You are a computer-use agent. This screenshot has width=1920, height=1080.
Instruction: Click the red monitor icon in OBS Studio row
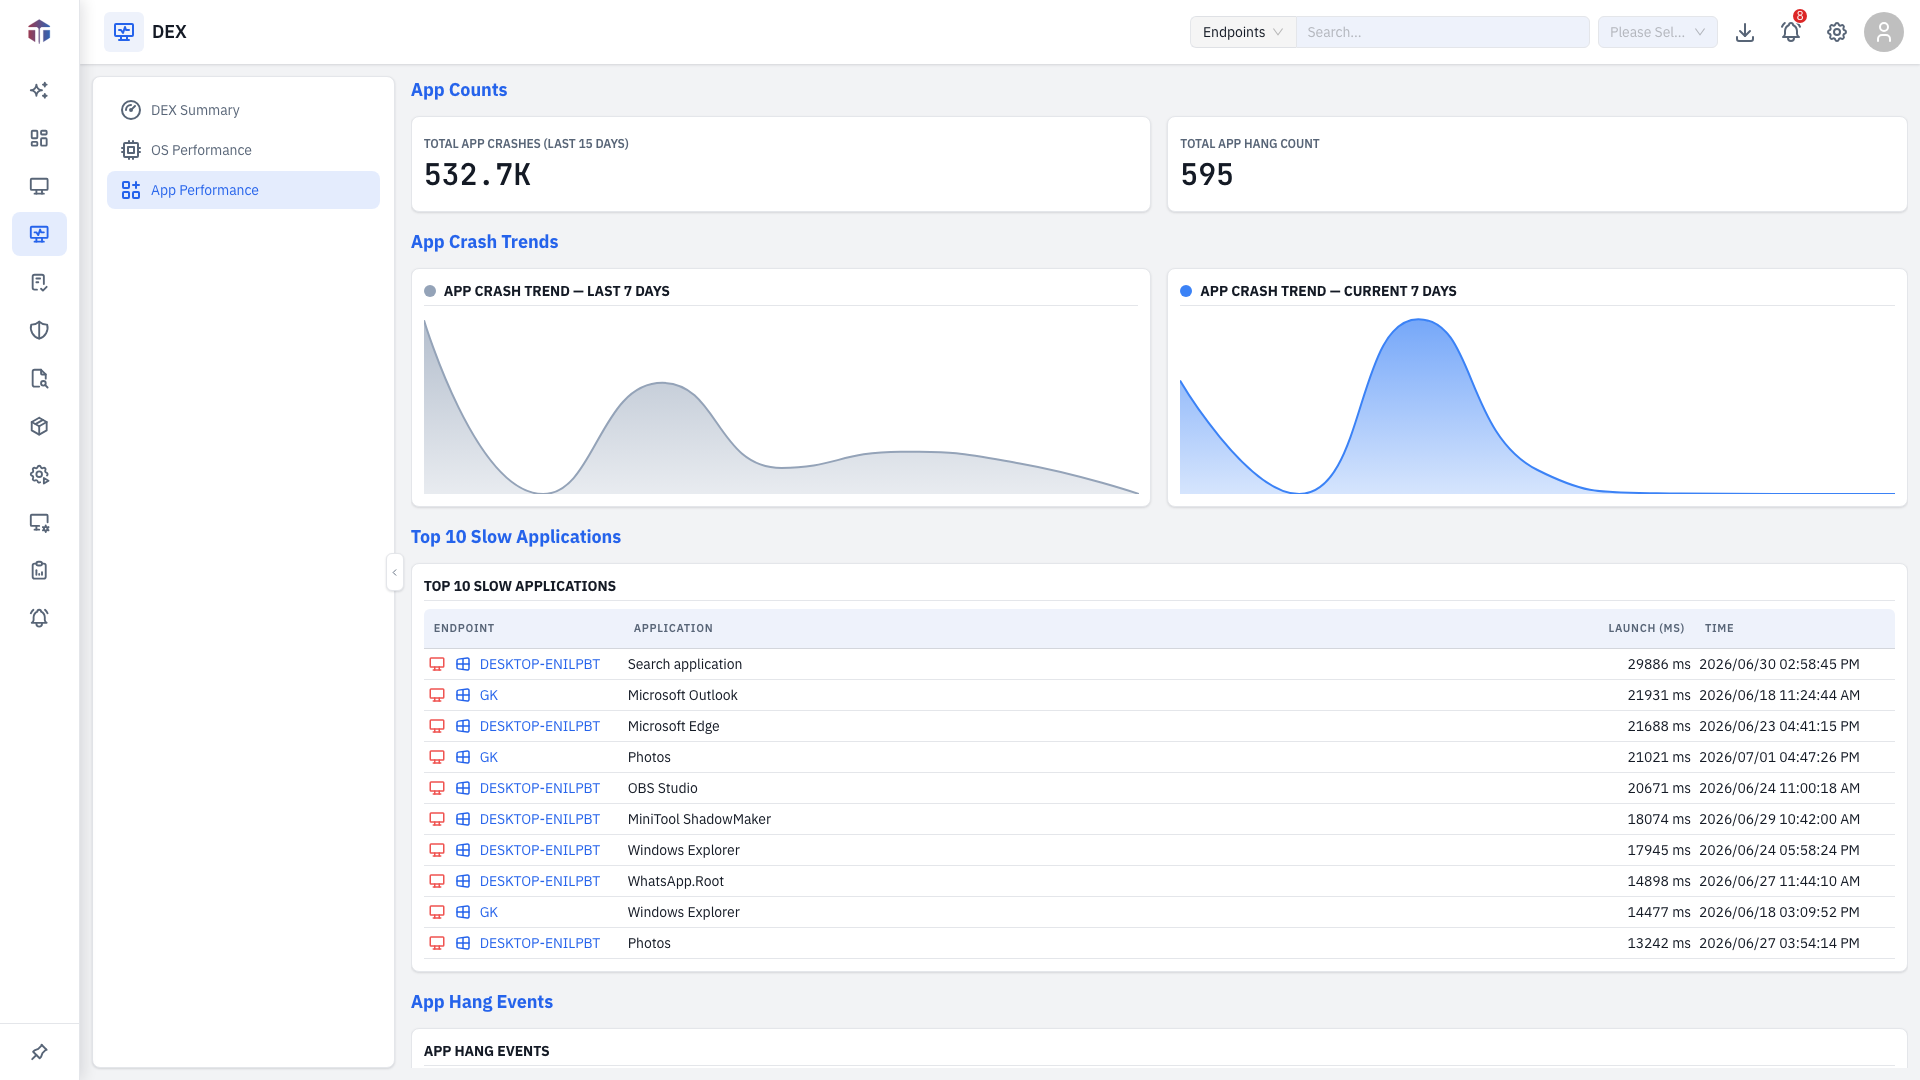pos(437,788)
